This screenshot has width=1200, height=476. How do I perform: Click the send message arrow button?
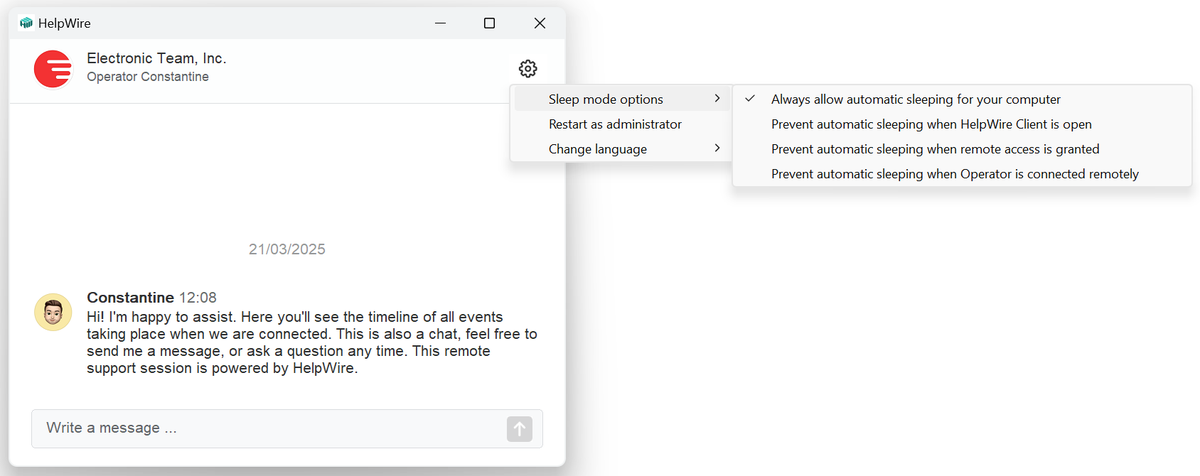tap(519, 429)
